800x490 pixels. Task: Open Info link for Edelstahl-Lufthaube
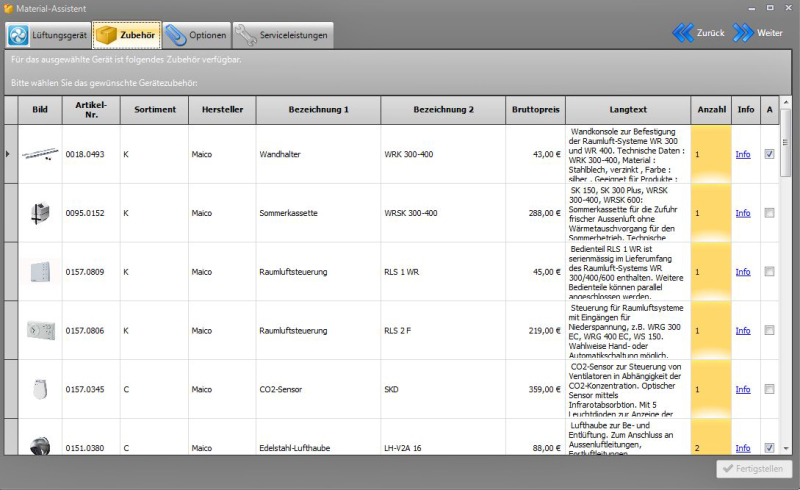(743, 448)
